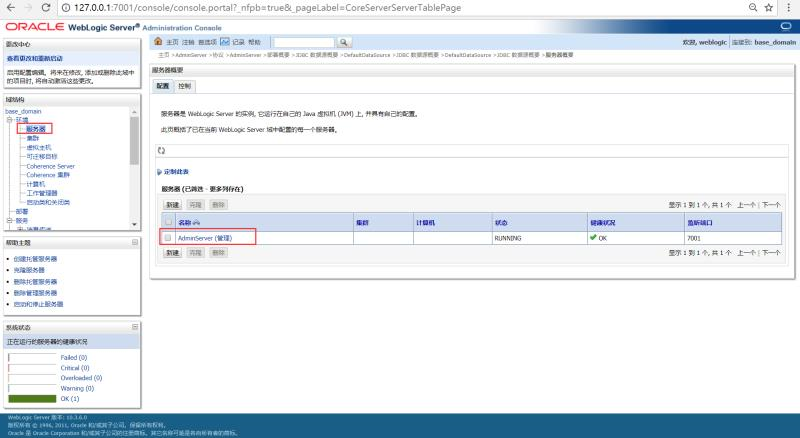Reload the page with browser refresh

pyautogui.click(x=46, y=8)
